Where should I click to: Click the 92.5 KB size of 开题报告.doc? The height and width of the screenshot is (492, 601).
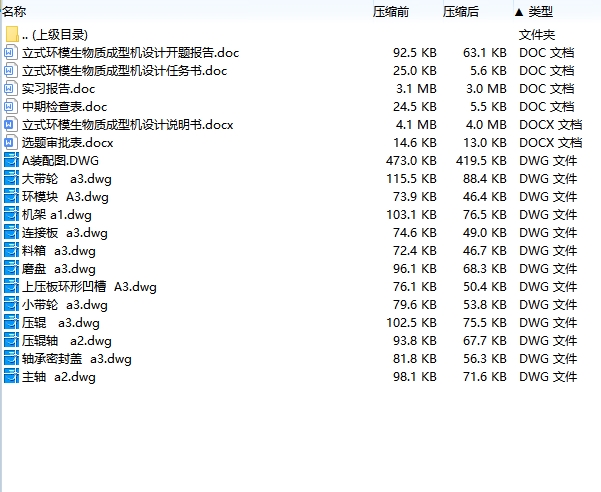pos(415,52)
